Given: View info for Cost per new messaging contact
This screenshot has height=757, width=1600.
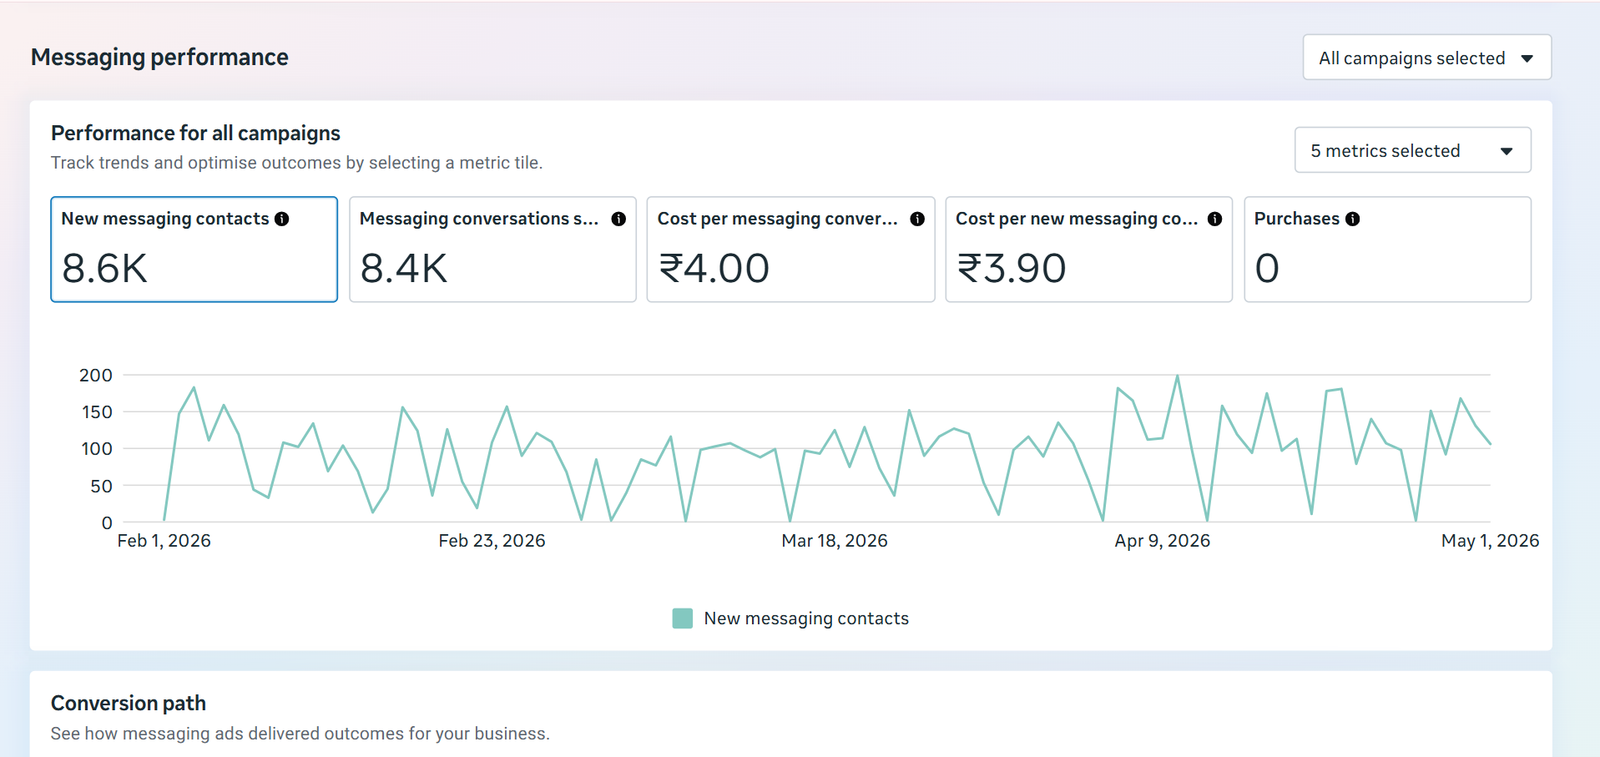Looking at the screenshot, I should pyautogui.click(x=1215, y=219).
